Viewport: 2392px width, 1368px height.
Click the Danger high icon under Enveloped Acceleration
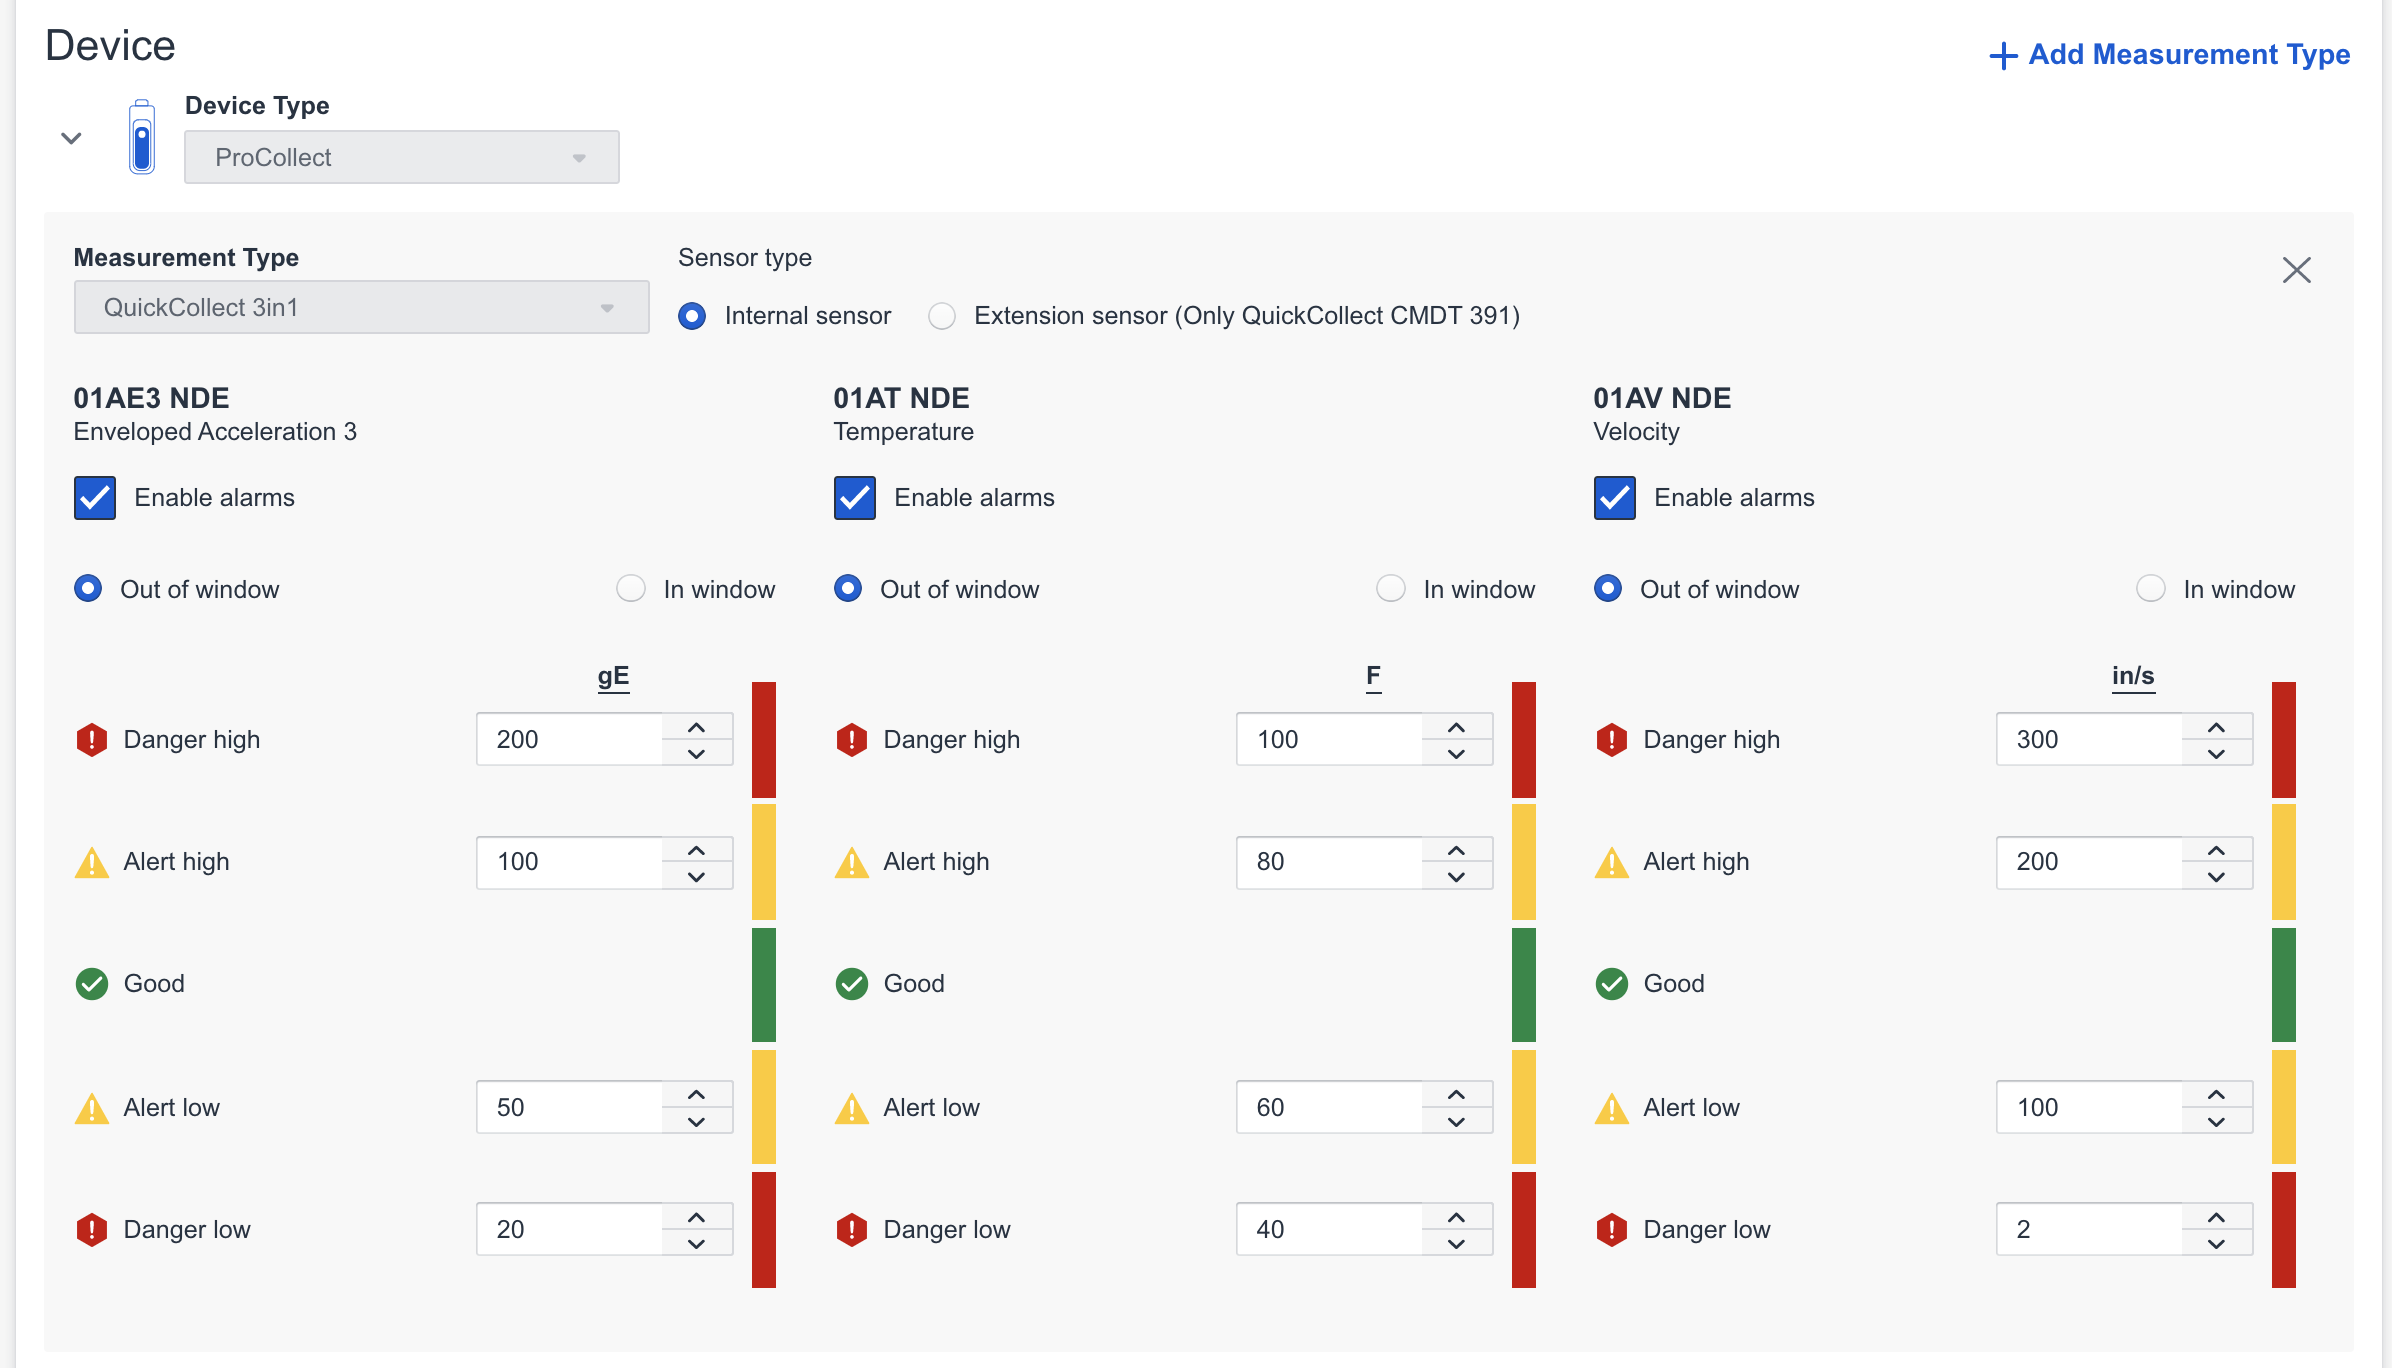coord(91,739)
